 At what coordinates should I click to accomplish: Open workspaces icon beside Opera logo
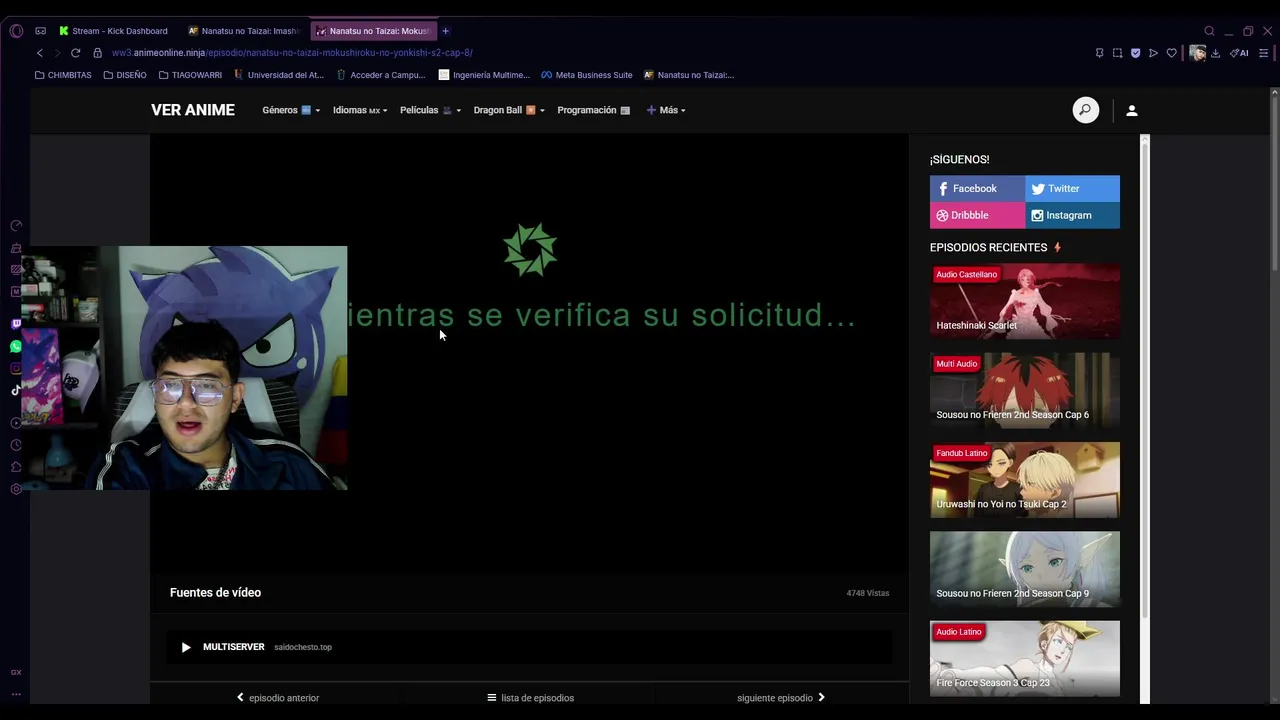tap(40, 31)
